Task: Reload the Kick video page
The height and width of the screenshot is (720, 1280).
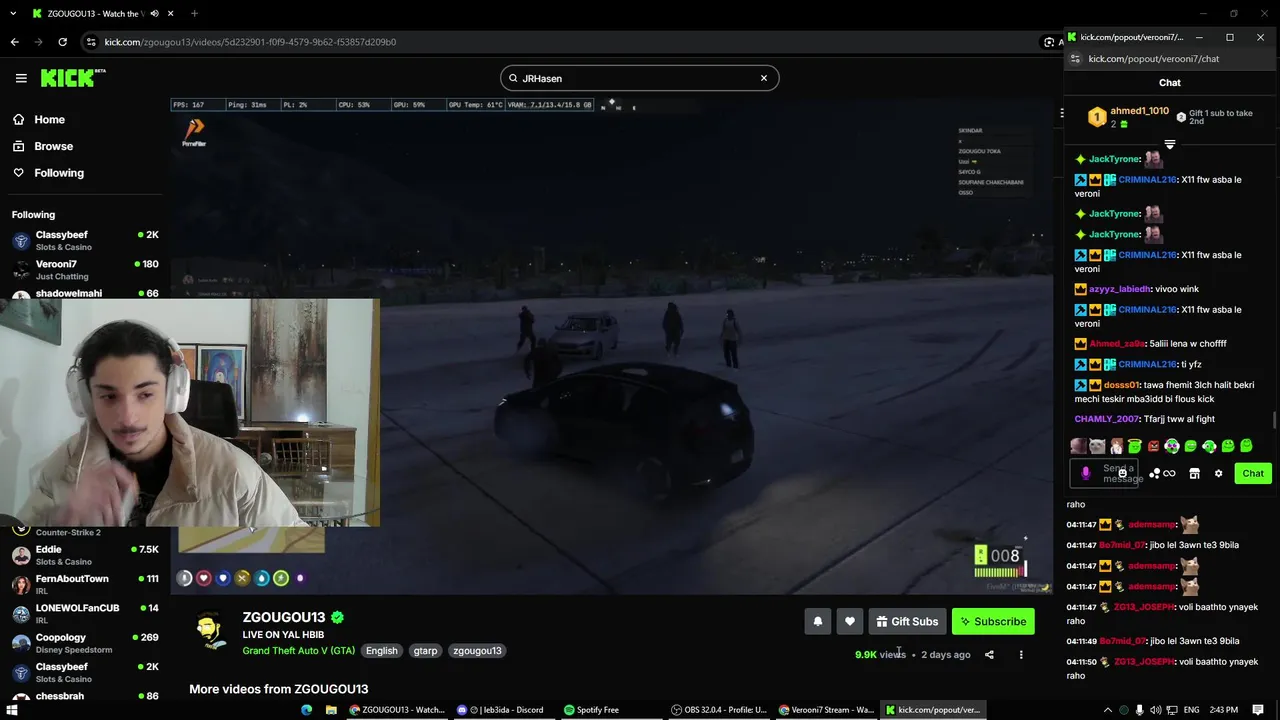Action: click(x=62, y=42)
